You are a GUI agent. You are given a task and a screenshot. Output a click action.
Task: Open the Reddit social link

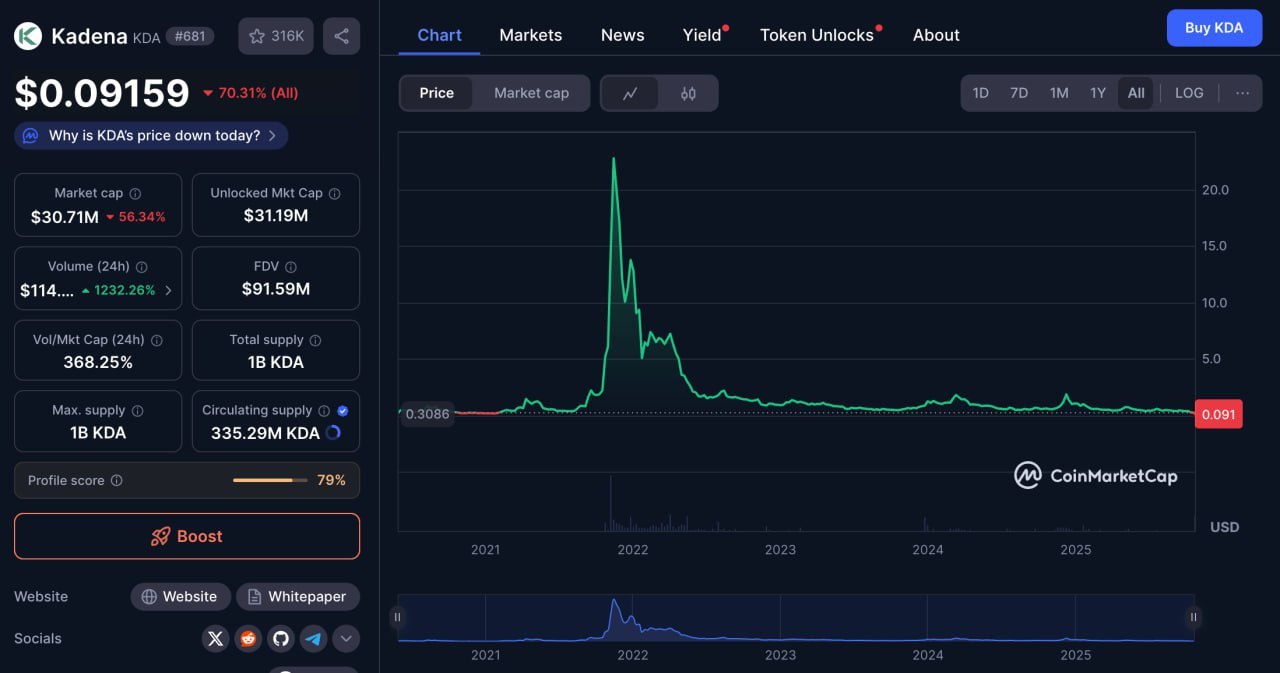tap(248, 638)
